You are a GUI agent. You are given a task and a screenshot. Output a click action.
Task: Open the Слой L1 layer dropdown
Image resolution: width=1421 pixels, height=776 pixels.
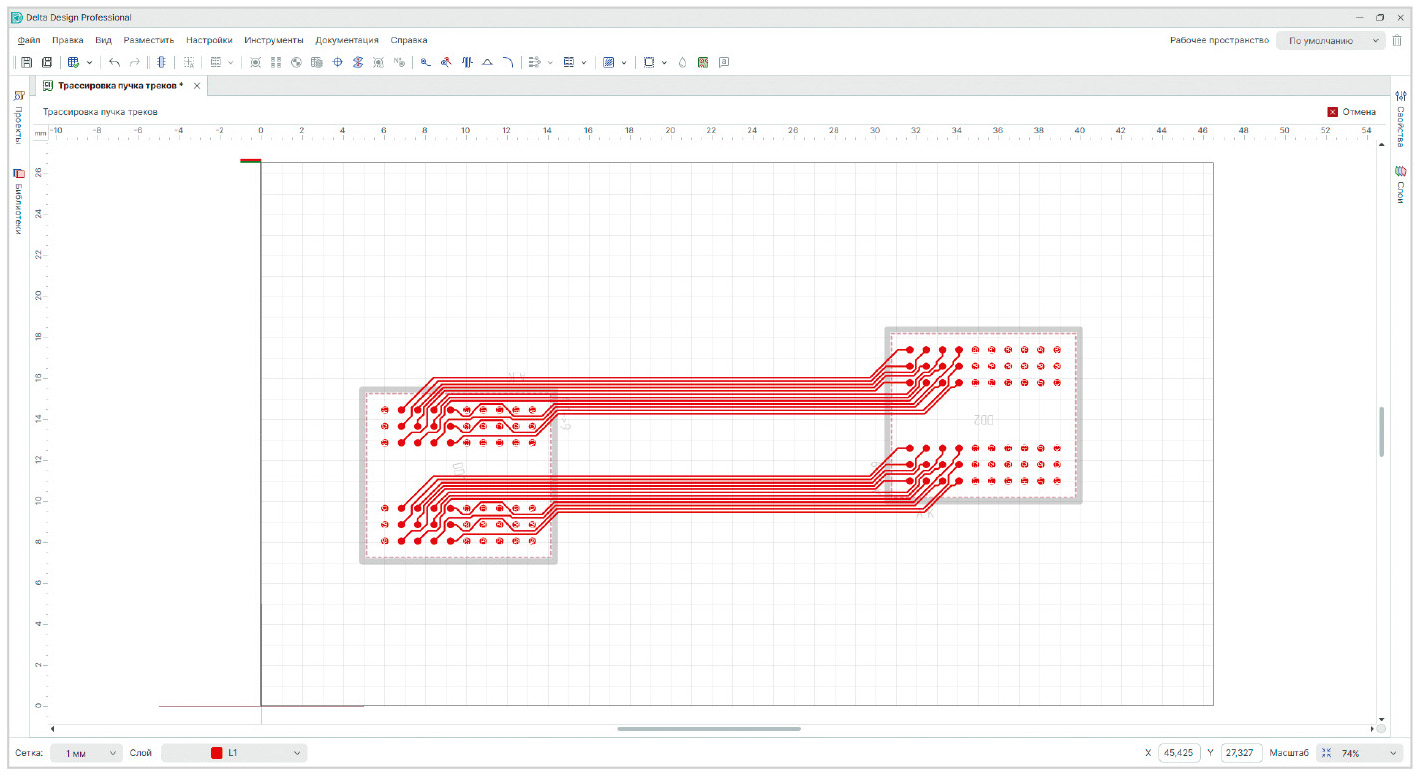234,753
